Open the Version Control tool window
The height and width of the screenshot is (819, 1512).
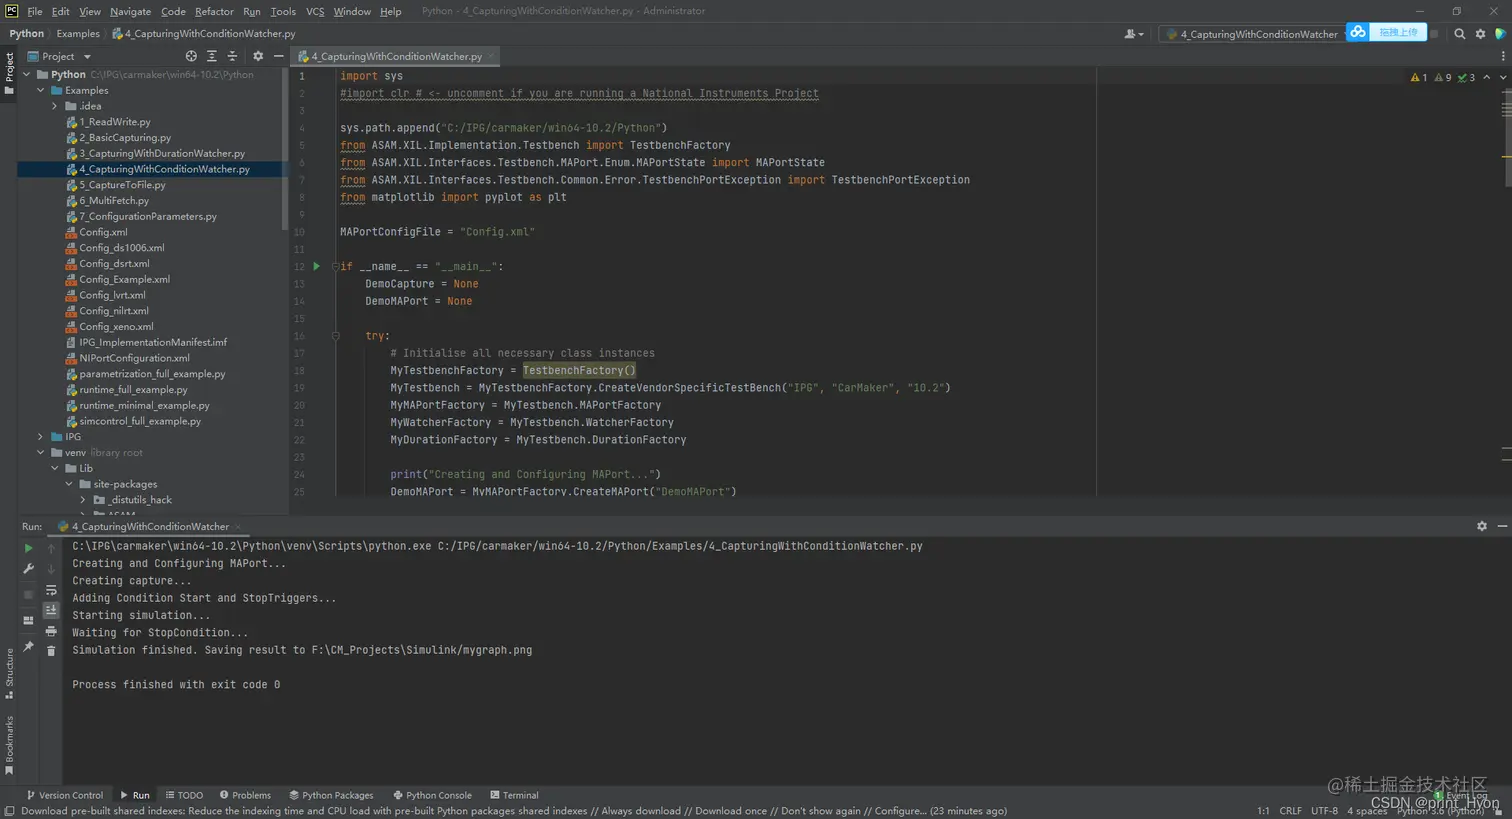[64, 795]
